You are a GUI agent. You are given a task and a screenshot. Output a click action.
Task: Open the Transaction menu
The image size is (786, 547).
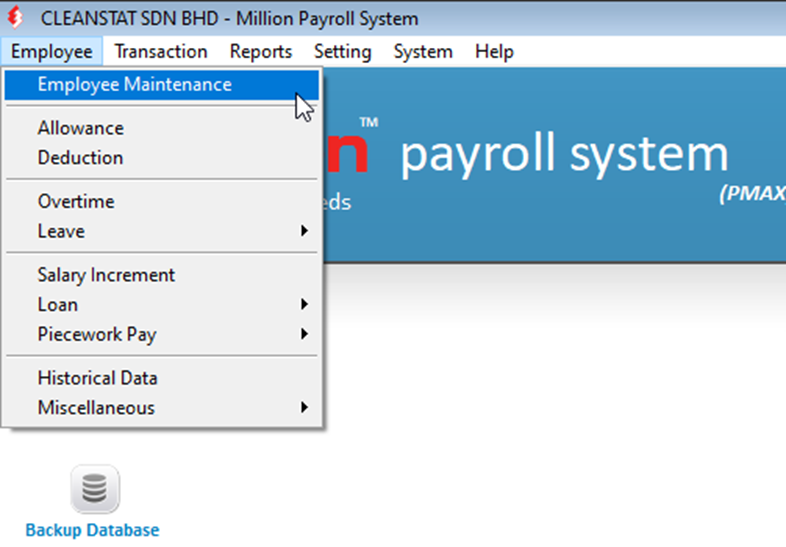(x=161, y=51)
